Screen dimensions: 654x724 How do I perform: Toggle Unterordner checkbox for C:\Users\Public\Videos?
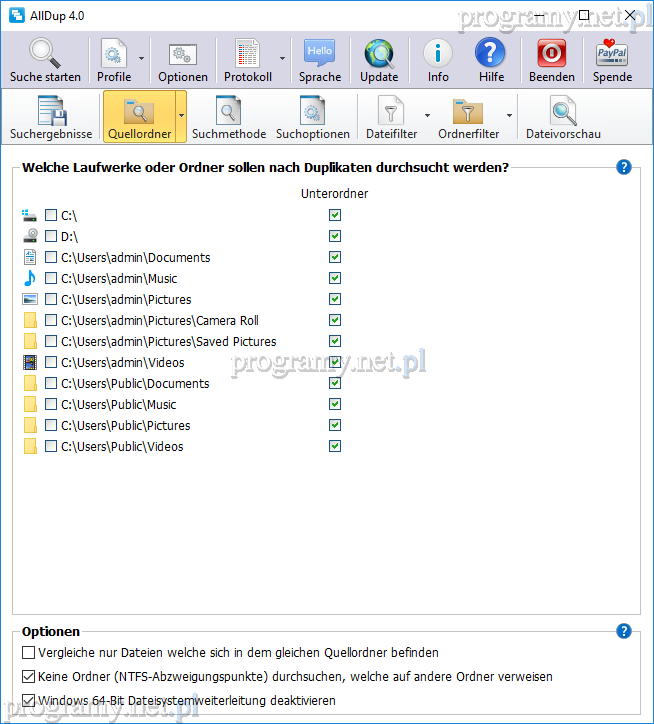click(335, 446)
